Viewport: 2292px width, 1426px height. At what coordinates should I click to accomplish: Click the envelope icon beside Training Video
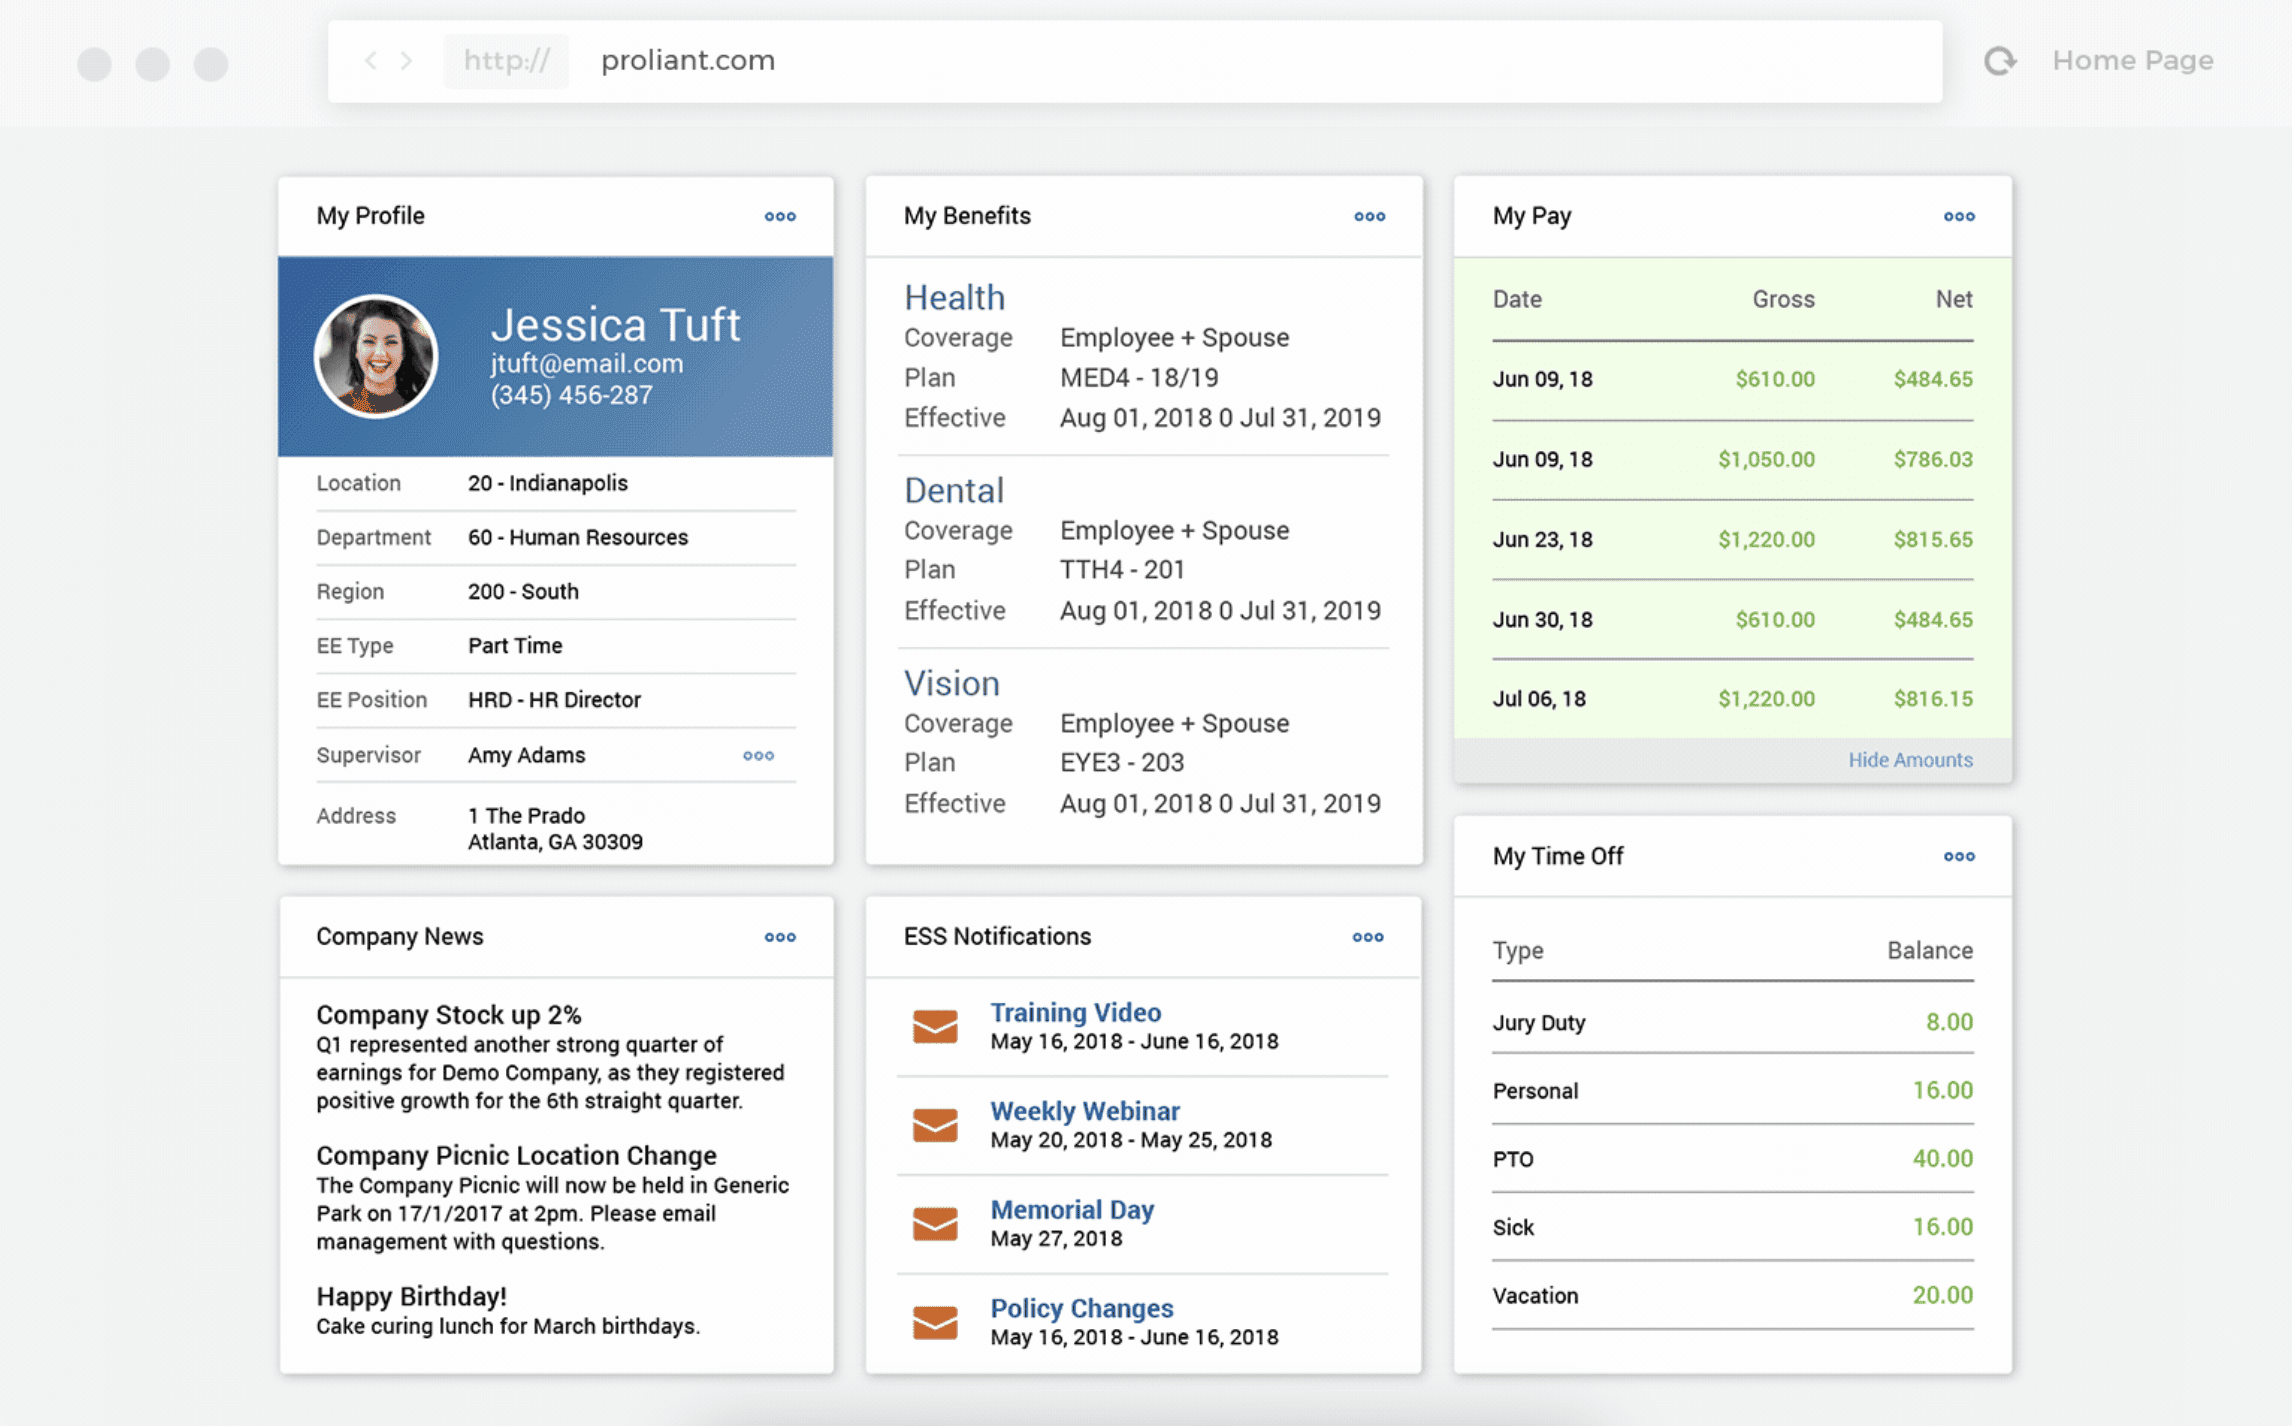click(935, 1027)
